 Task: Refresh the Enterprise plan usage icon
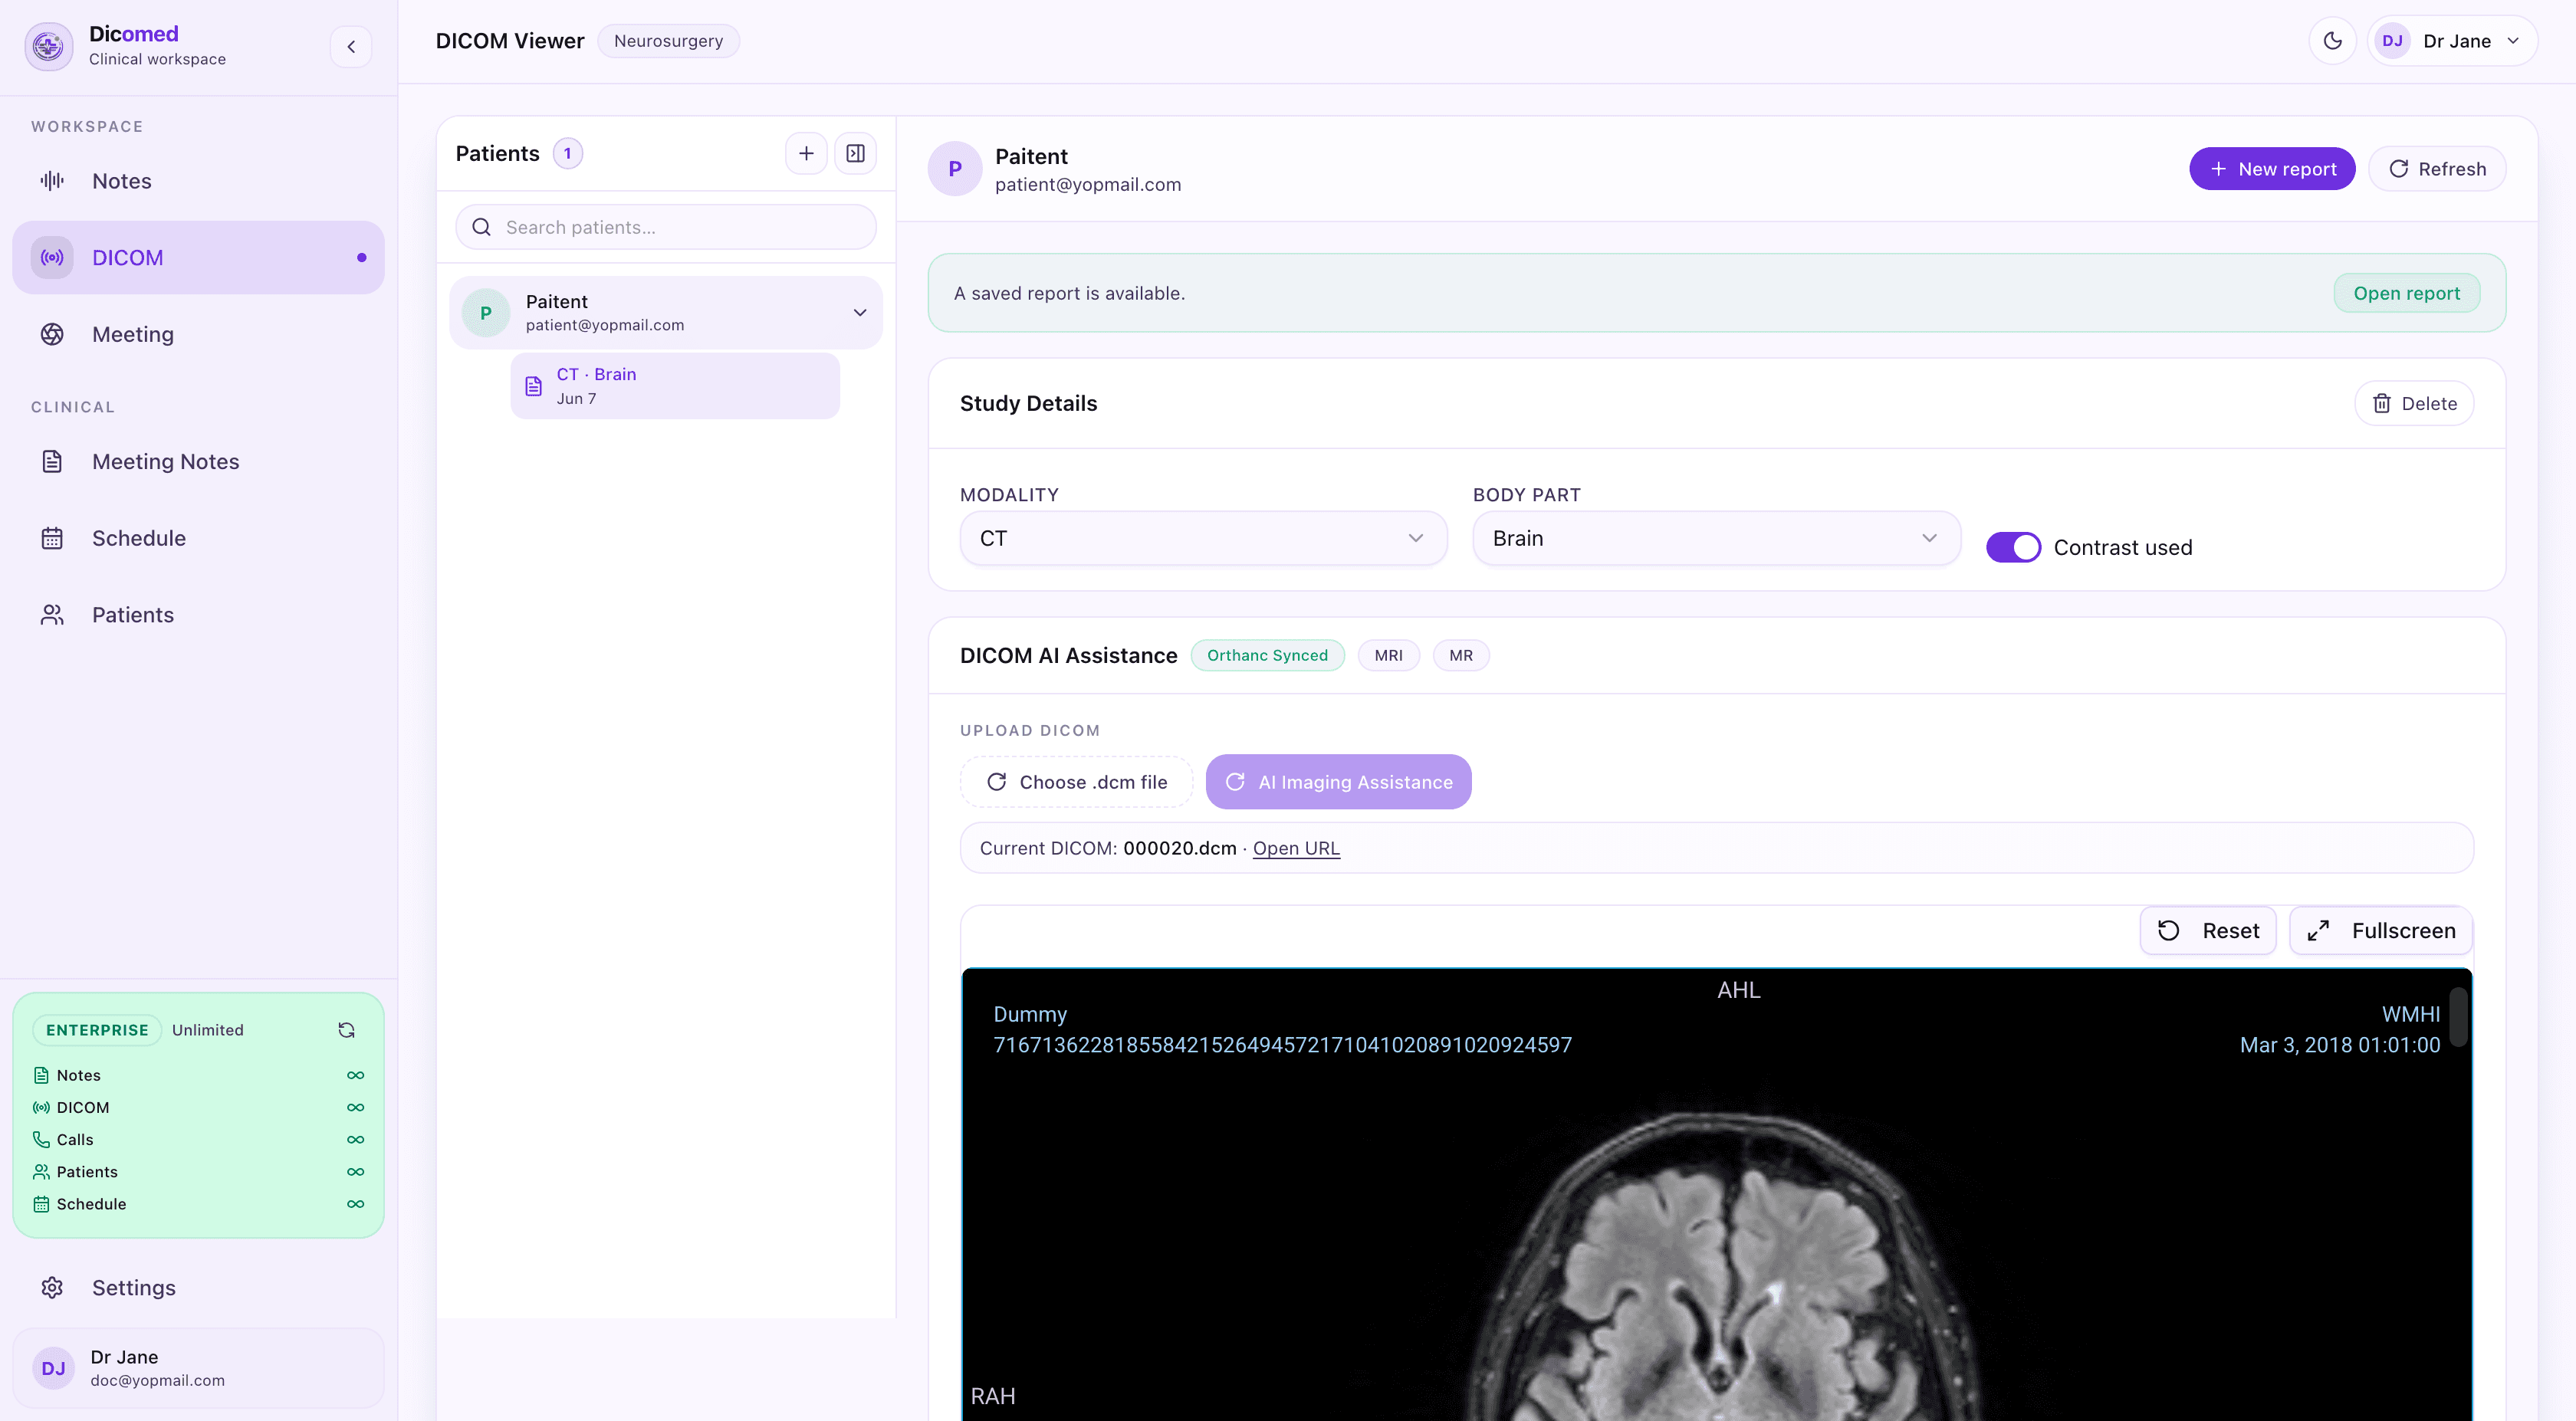[347, 1030]
